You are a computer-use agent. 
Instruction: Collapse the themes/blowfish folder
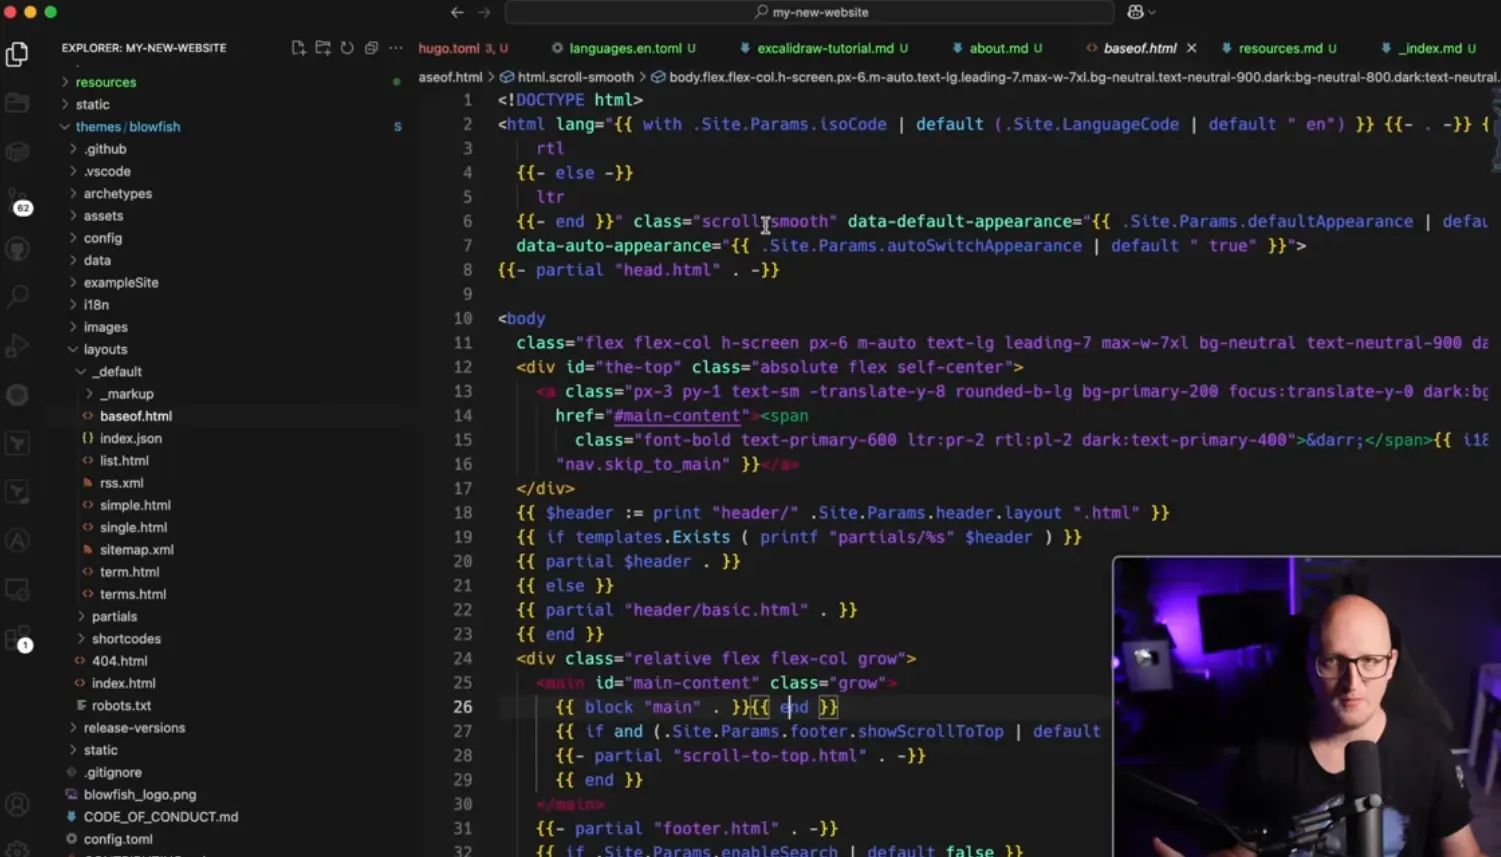(x=65, y=127)
